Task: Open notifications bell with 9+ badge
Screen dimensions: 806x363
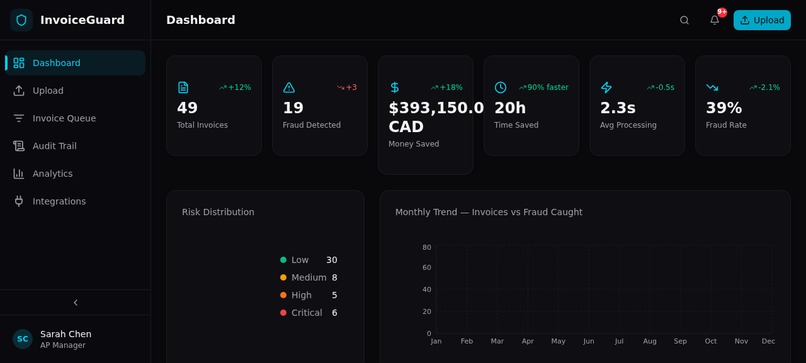Action: [x=715, y=20]
